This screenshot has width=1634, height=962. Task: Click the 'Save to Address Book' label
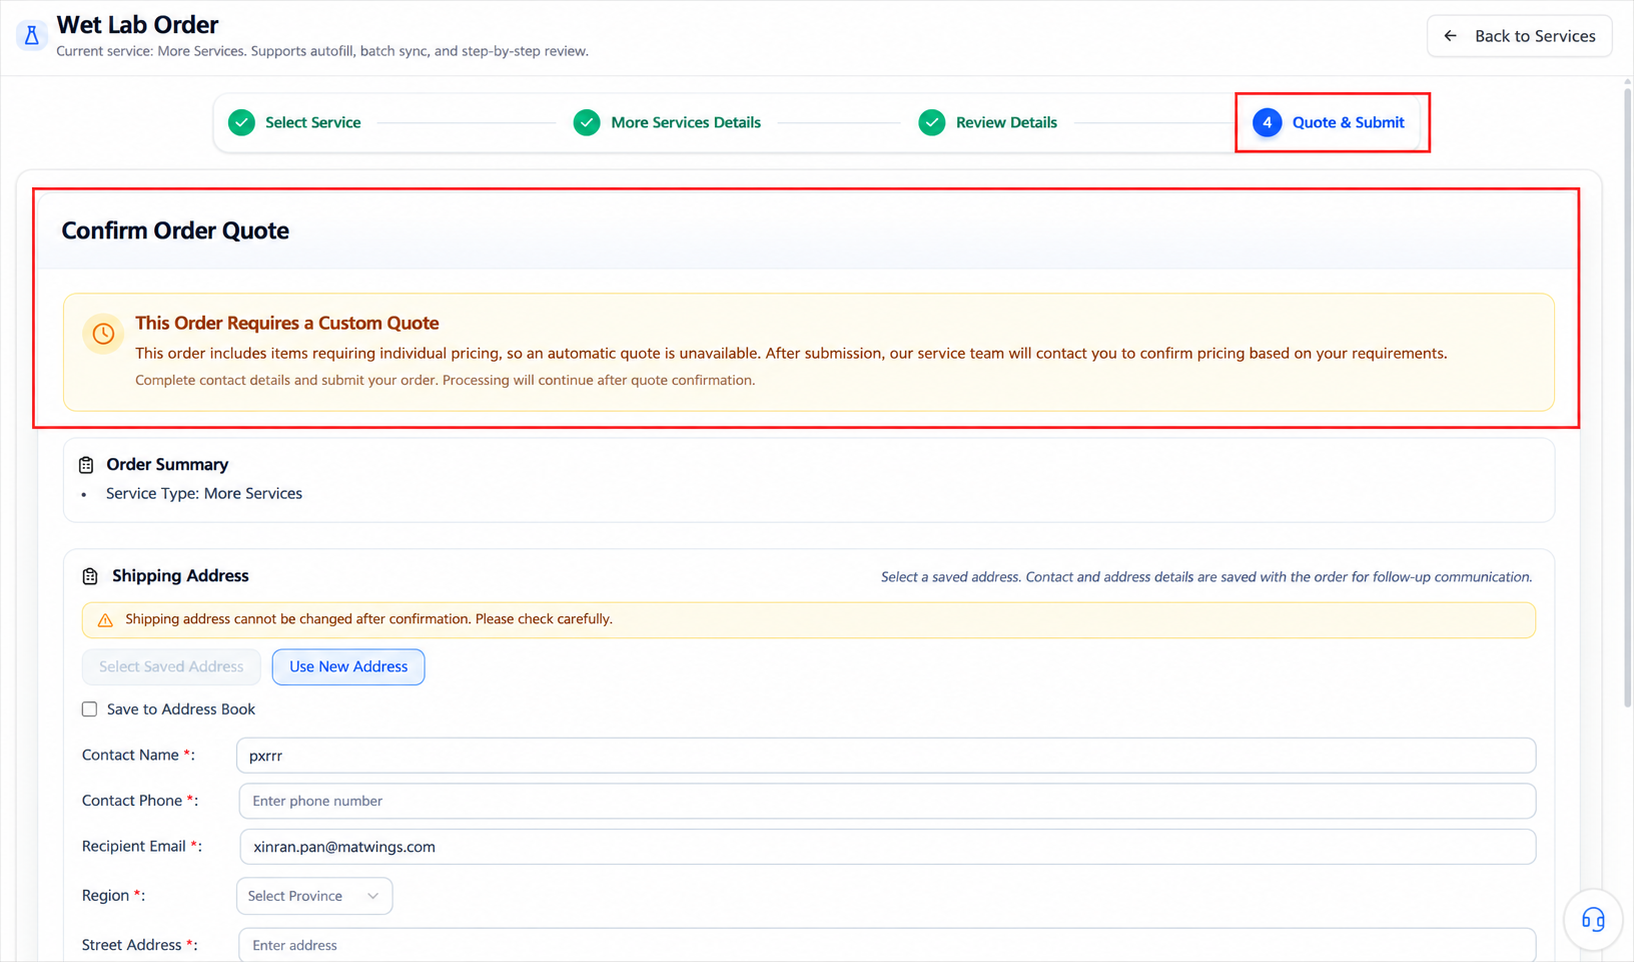181,709
